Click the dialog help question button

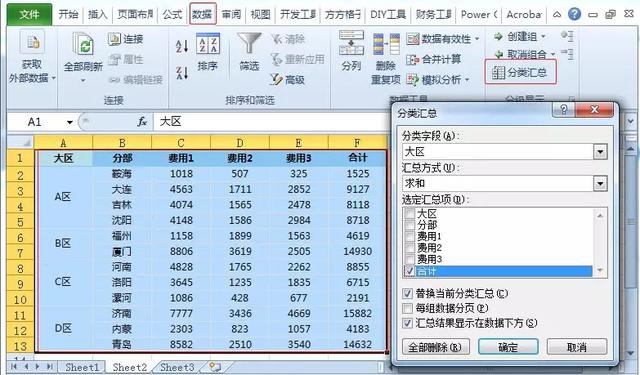point(564,109)
